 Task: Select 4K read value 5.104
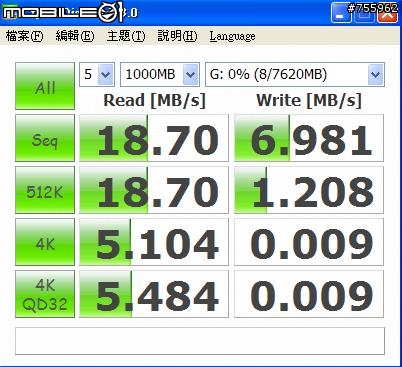154,242
